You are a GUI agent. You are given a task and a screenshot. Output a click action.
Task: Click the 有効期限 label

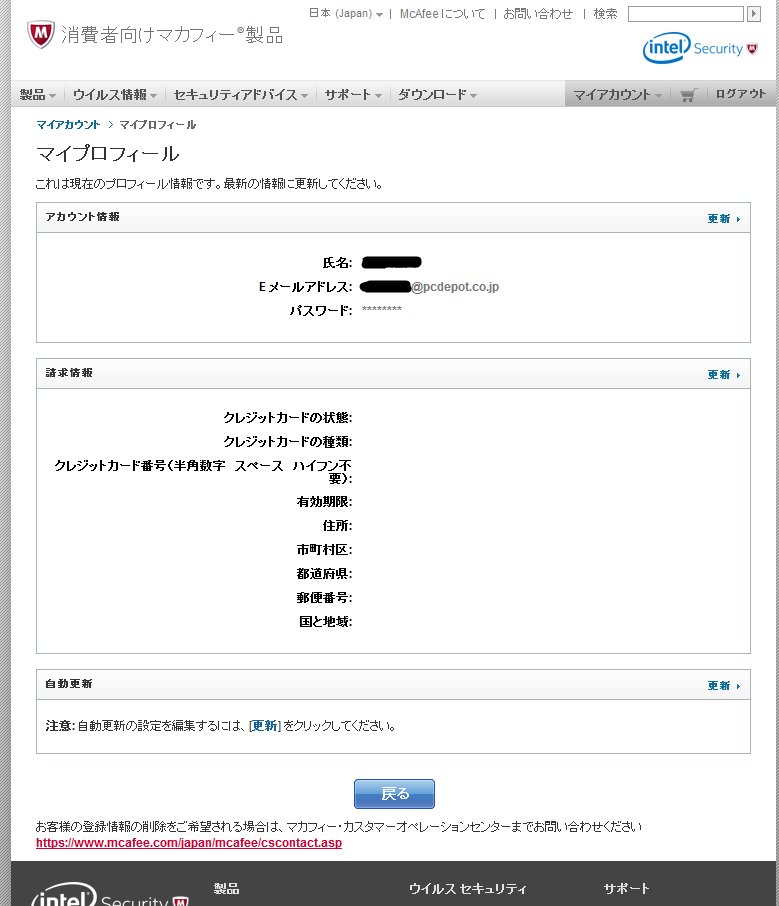point(324,502)
